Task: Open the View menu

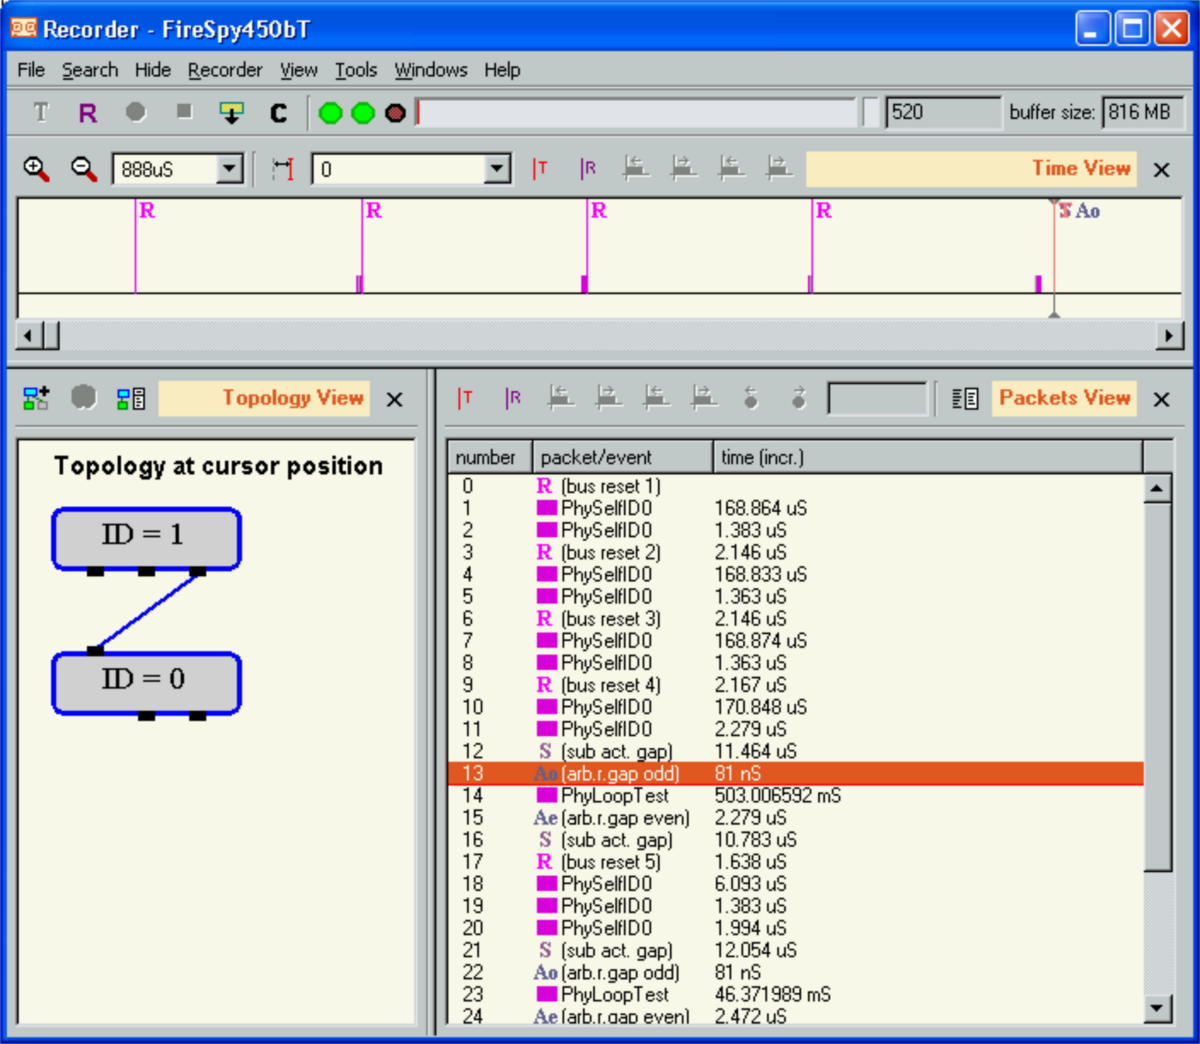Action: coord(299,70)
